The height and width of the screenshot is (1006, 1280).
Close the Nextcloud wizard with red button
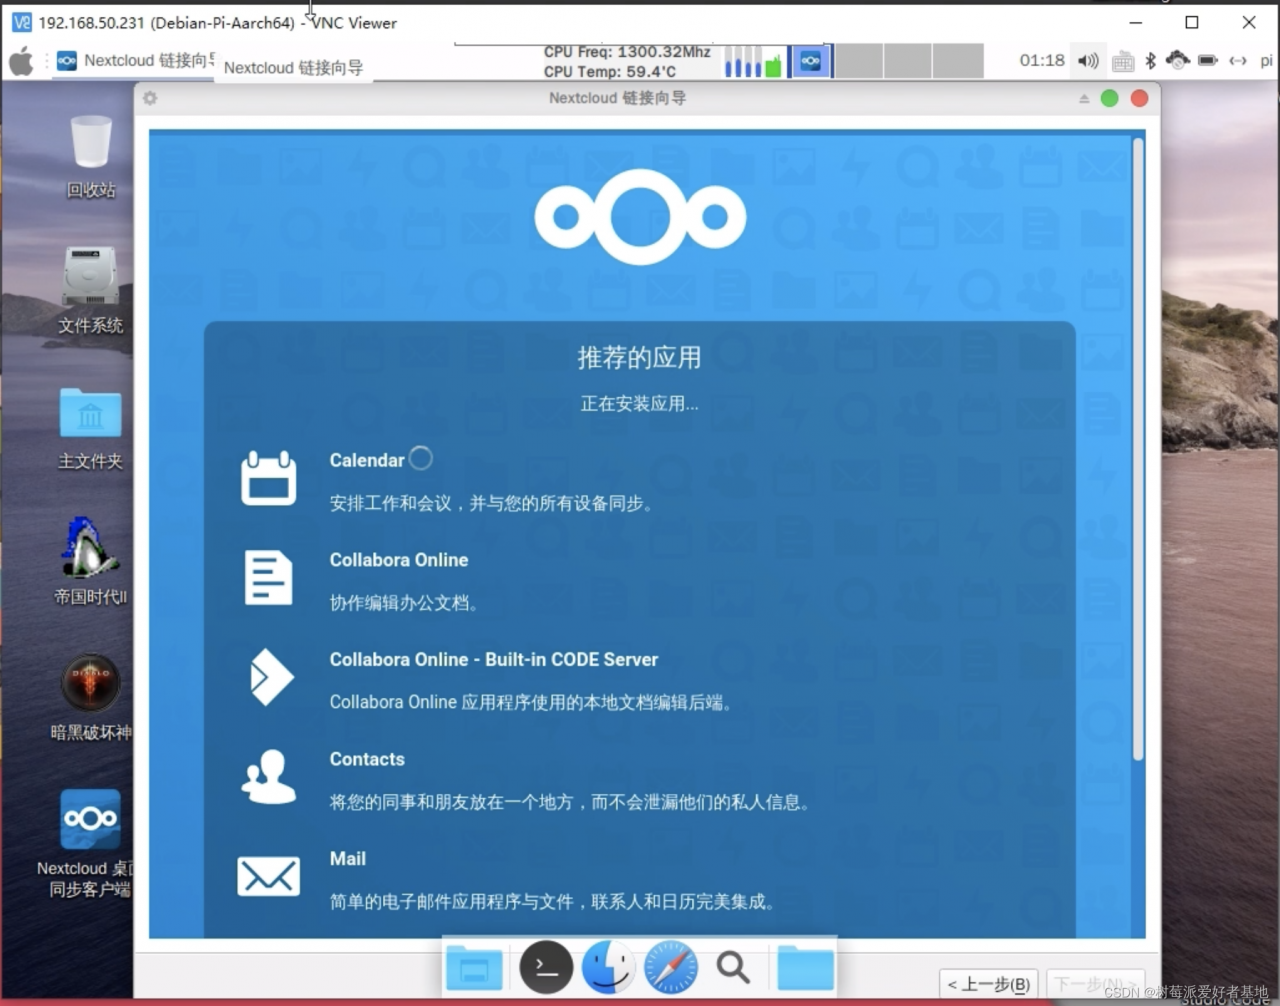point(1139,98)
